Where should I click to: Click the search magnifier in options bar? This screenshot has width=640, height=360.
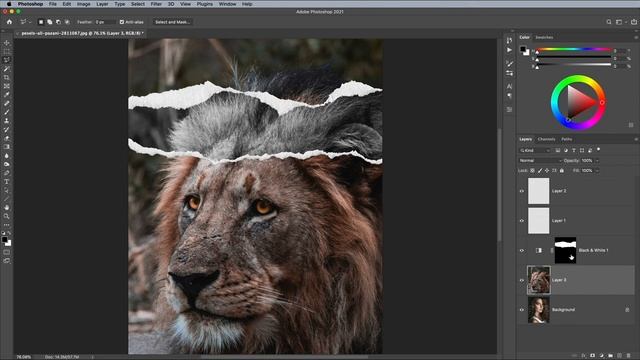pyautogui.click(x=609, y=22)
